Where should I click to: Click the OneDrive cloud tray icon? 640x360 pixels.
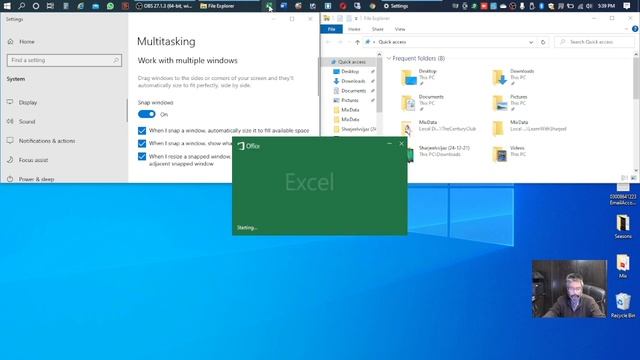[503, 6]
